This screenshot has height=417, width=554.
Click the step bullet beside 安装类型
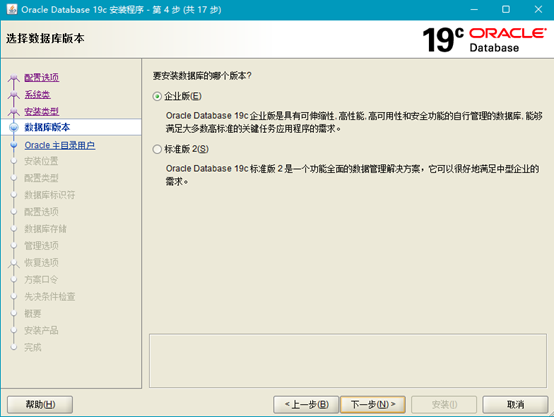click(14, 111)
